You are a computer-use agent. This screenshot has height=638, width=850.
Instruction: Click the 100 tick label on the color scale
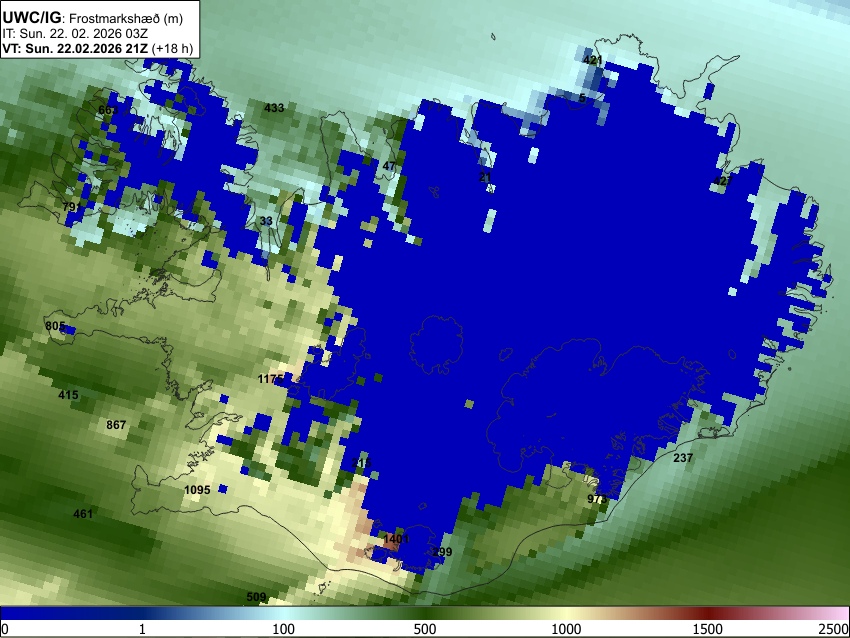coord(283,629)
